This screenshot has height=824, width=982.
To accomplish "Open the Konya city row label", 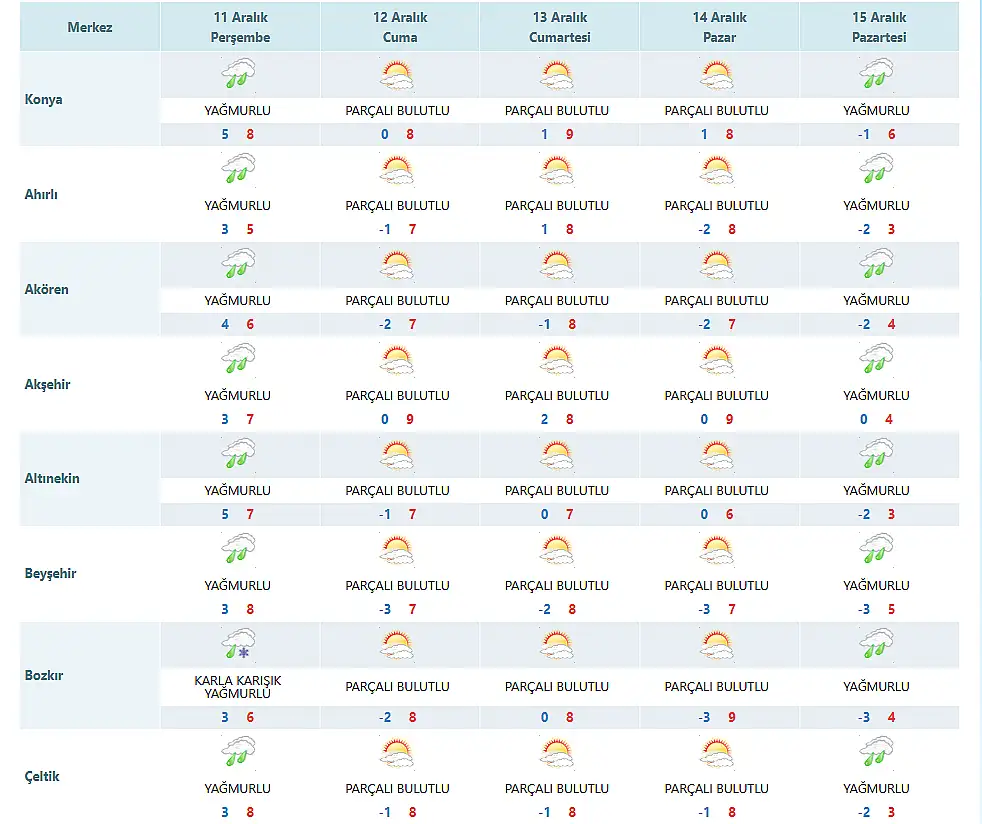I will point(44,100).
